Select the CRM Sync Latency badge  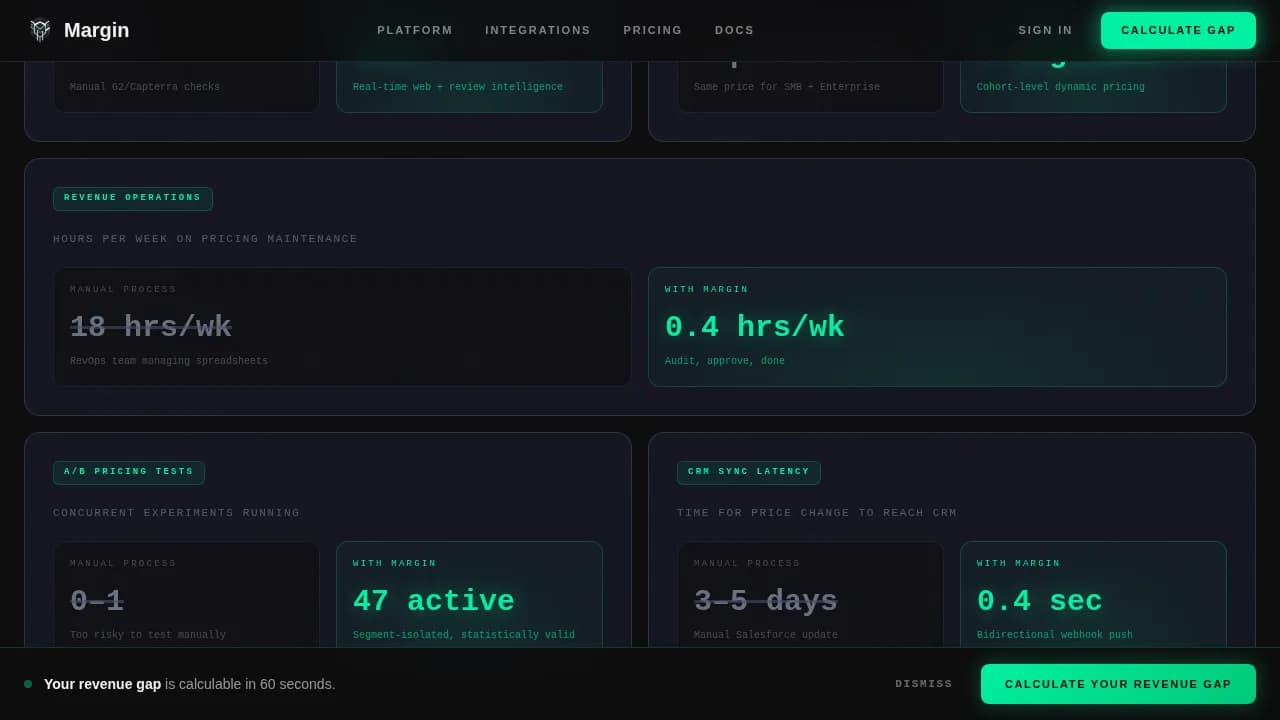pos(749,472)
